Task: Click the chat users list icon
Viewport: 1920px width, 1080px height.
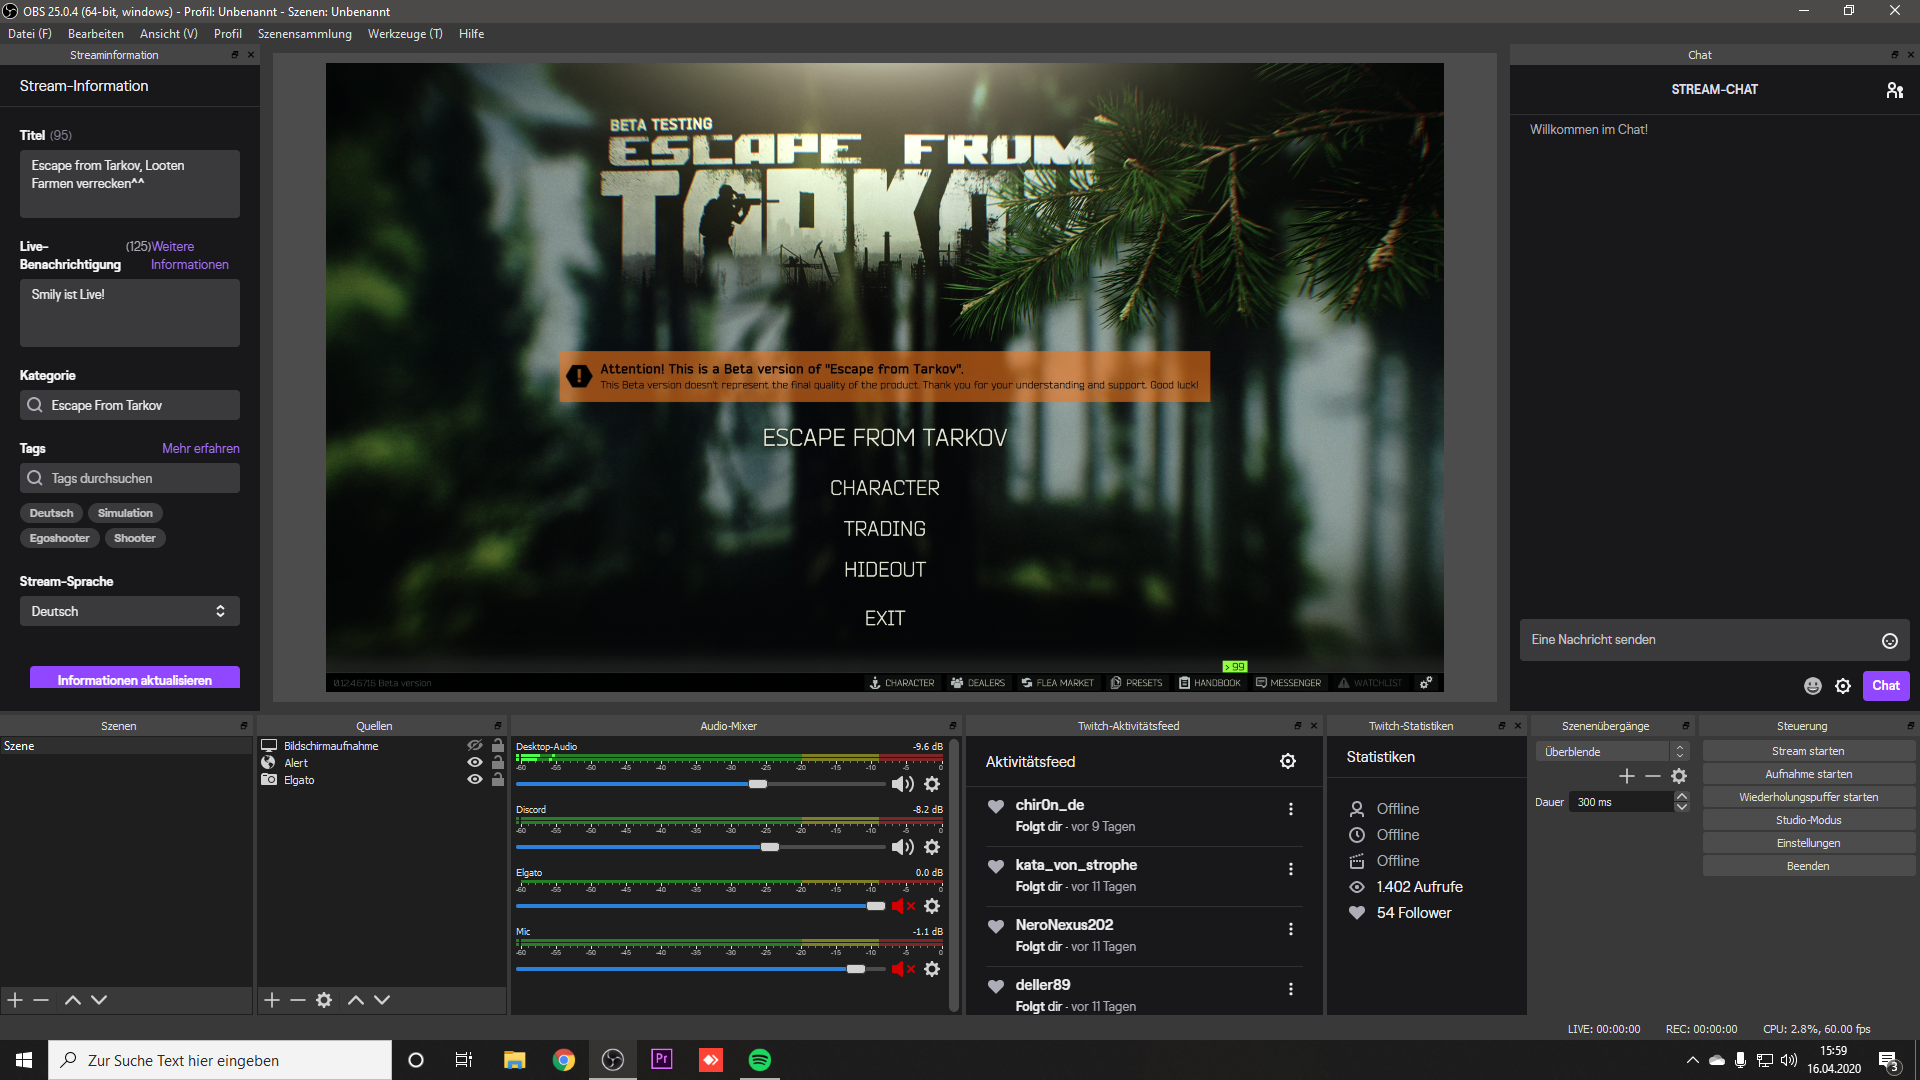Action: pyautogui.click(x=1894, y=90)
